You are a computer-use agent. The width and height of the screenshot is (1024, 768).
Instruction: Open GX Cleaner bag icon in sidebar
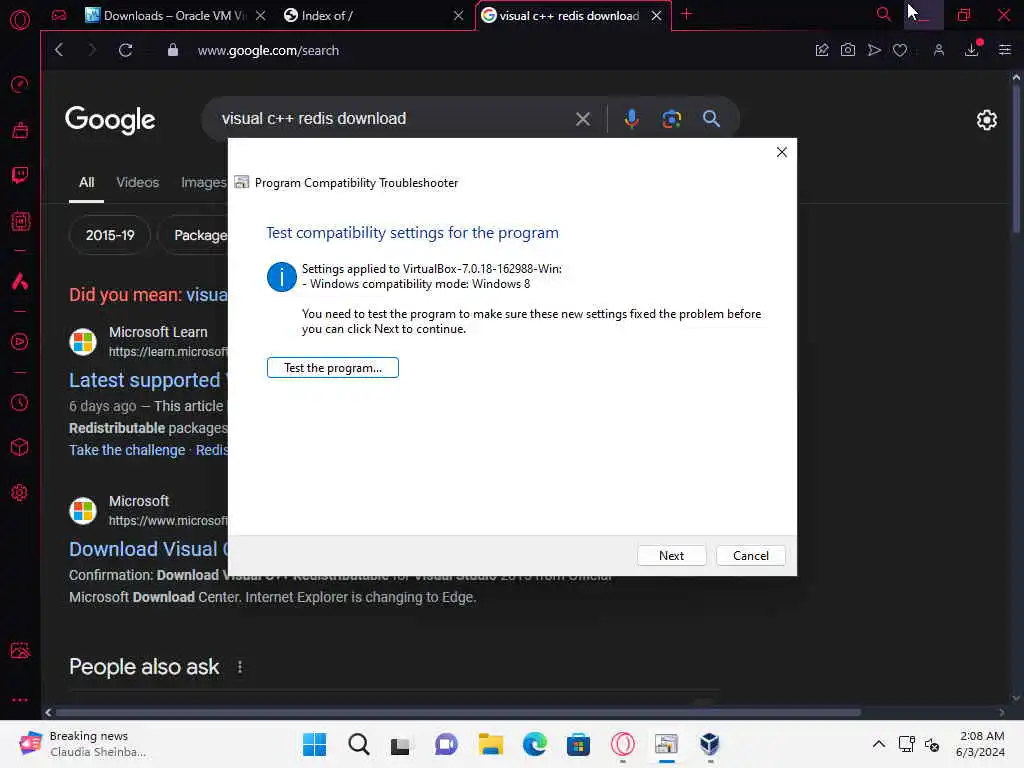(x=20, y=130)
